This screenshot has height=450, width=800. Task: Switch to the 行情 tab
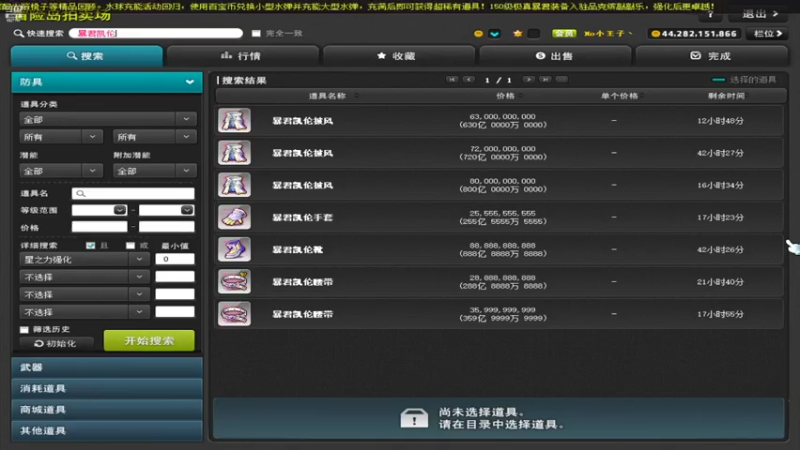[x=243, y=56]
